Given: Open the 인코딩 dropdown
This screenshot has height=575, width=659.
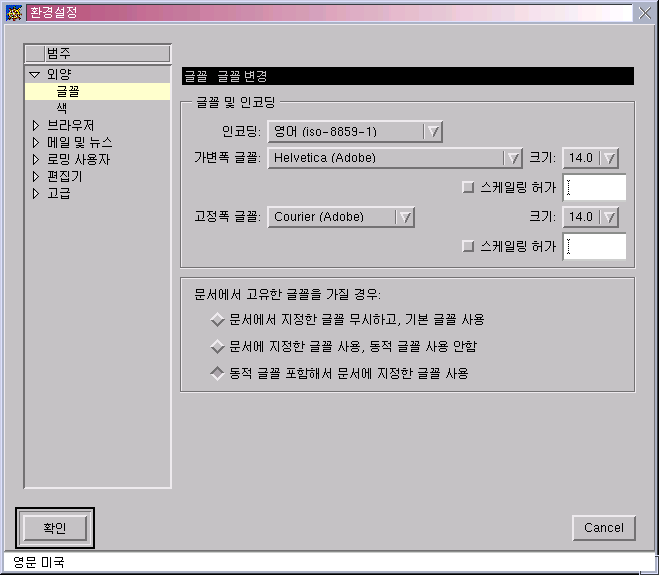Looking at the screenshot, I should 432,131.
